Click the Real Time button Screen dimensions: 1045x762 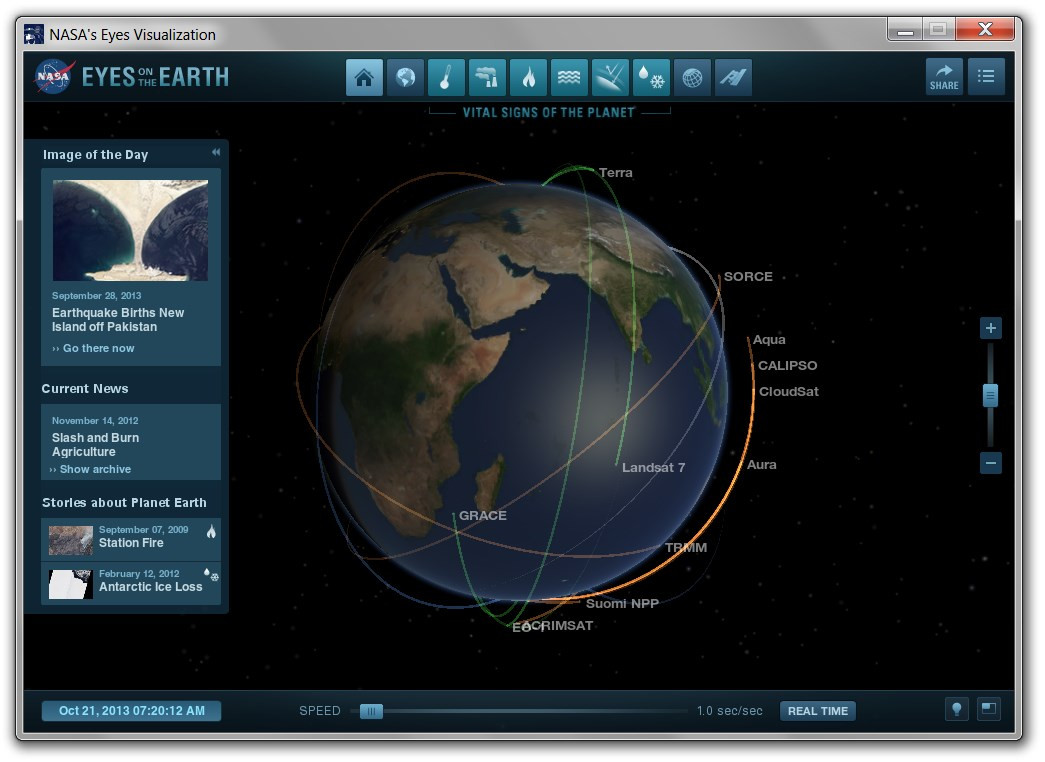[x=818, y=711]
